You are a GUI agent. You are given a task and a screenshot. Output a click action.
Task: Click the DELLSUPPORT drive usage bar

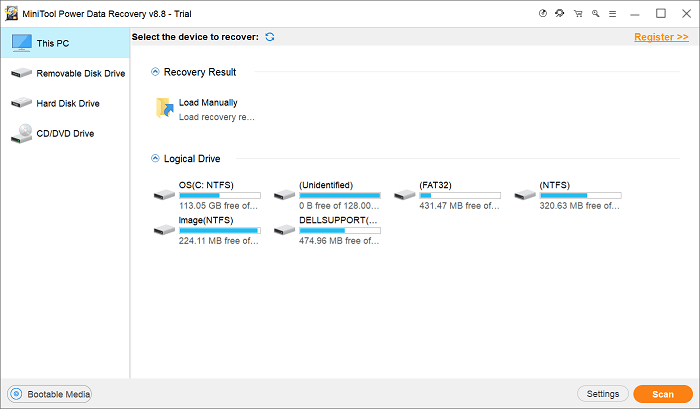point(340,231)
